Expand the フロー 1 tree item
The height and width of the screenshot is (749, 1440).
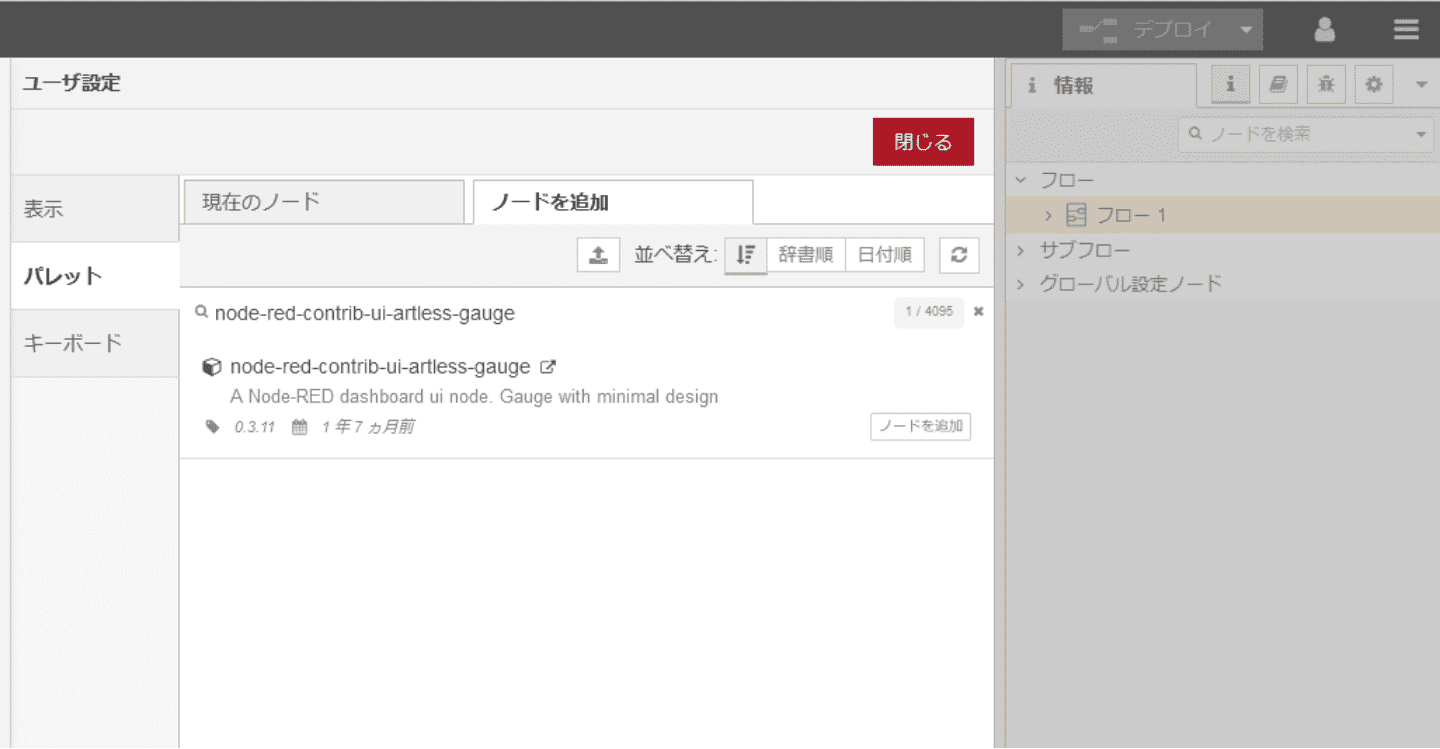1048,215
